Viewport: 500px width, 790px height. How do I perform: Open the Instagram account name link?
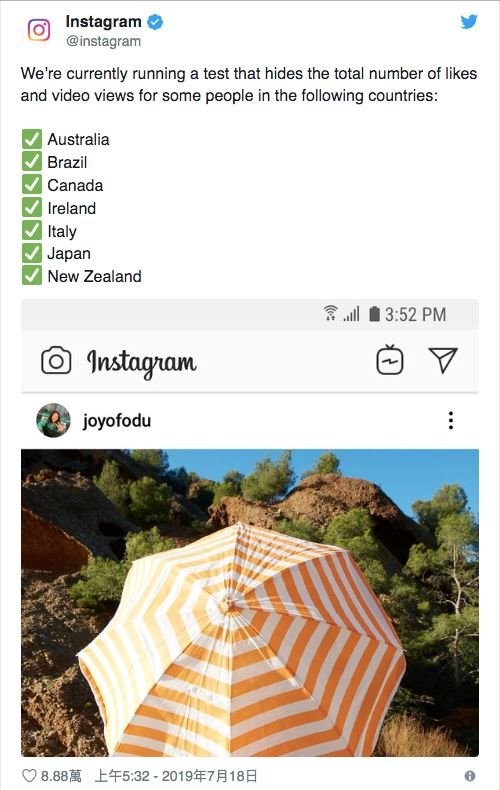[103, 22]
